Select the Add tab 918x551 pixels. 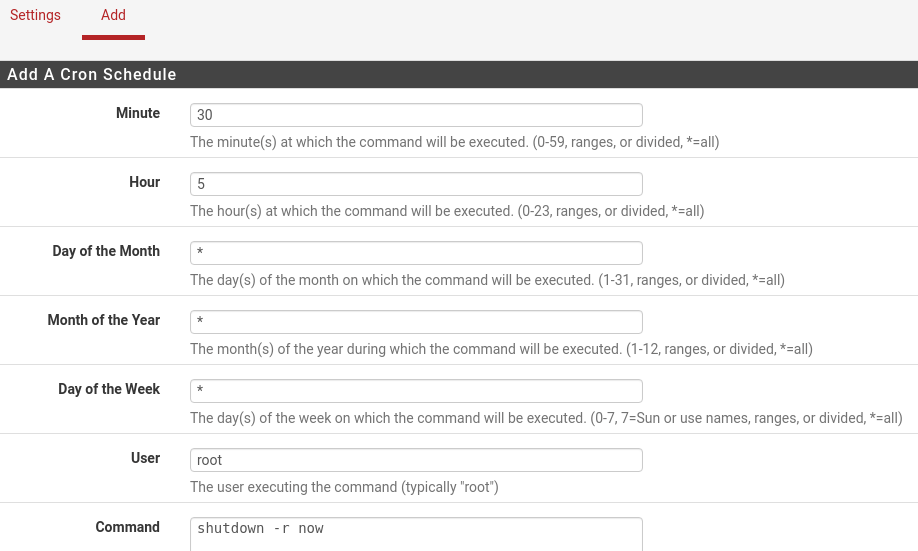click(x=113, y=16)
